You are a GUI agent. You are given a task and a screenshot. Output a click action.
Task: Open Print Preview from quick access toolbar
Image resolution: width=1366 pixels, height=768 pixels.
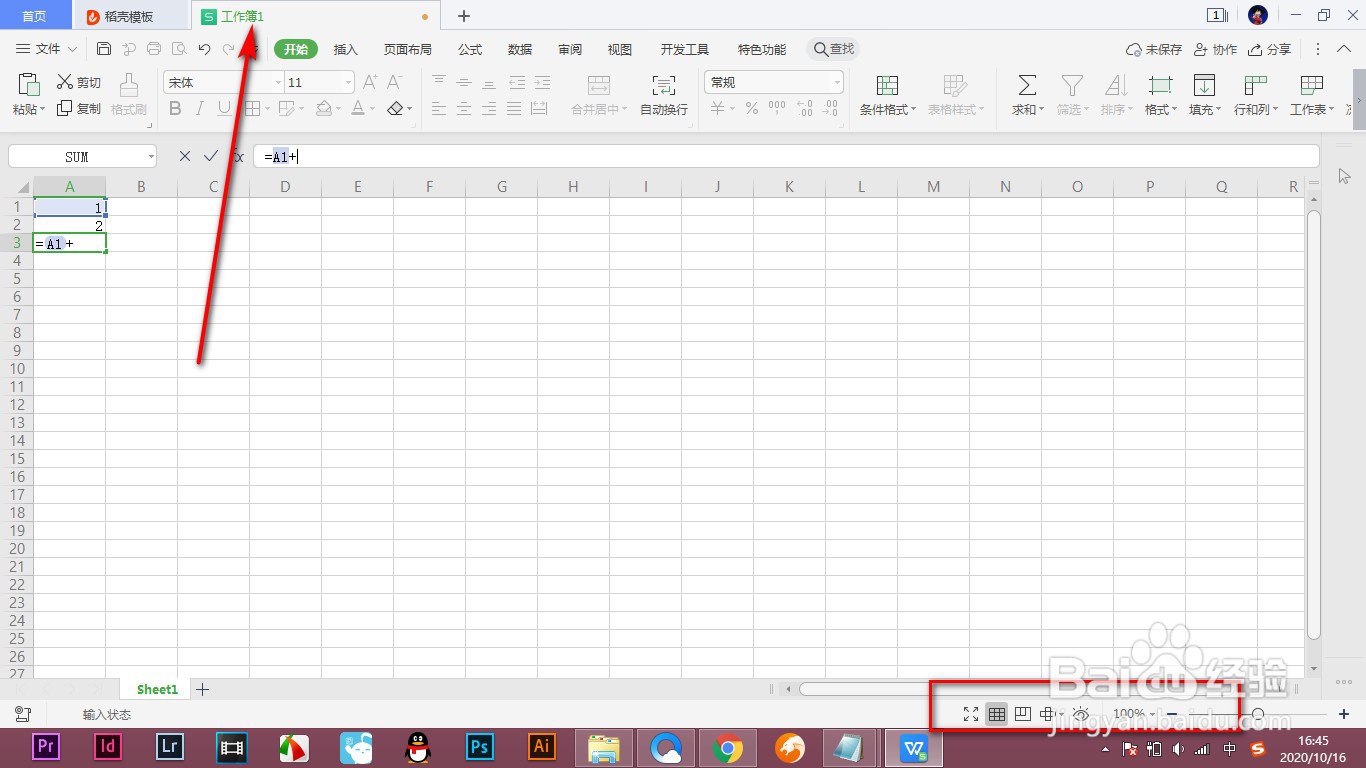coord(179,49)
